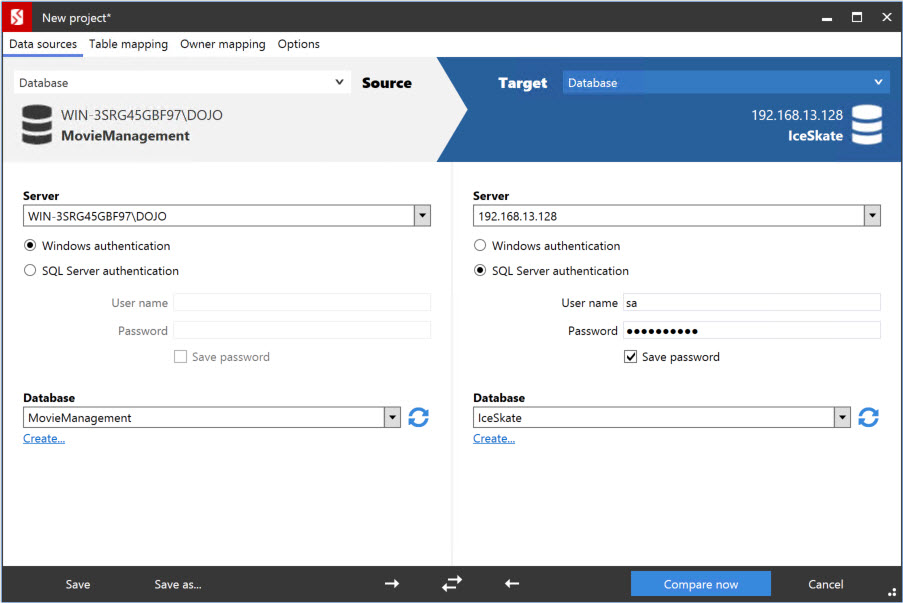Click the target Password field
The width and height of the screenshot is (903, 603).
(752, 331)
